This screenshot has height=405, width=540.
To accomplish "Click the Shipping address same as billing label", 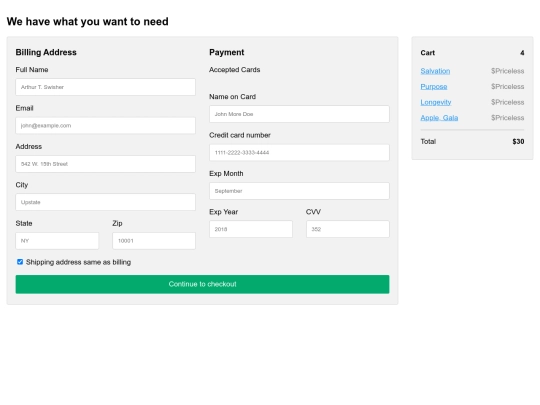I will pos(79,262).
